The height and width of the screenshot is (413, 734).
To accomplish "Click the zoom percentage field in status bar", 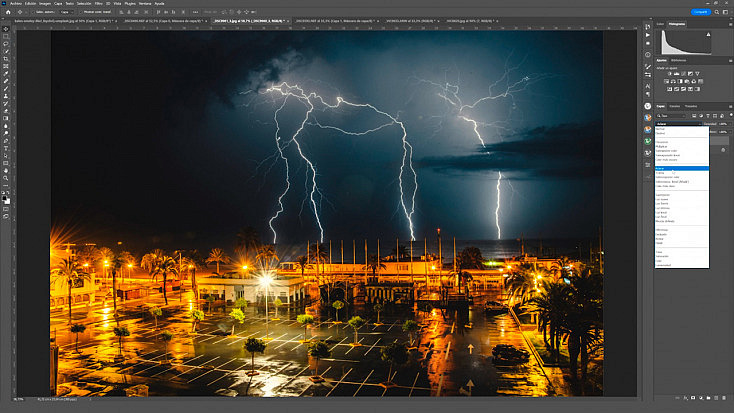I will [19, 399].
